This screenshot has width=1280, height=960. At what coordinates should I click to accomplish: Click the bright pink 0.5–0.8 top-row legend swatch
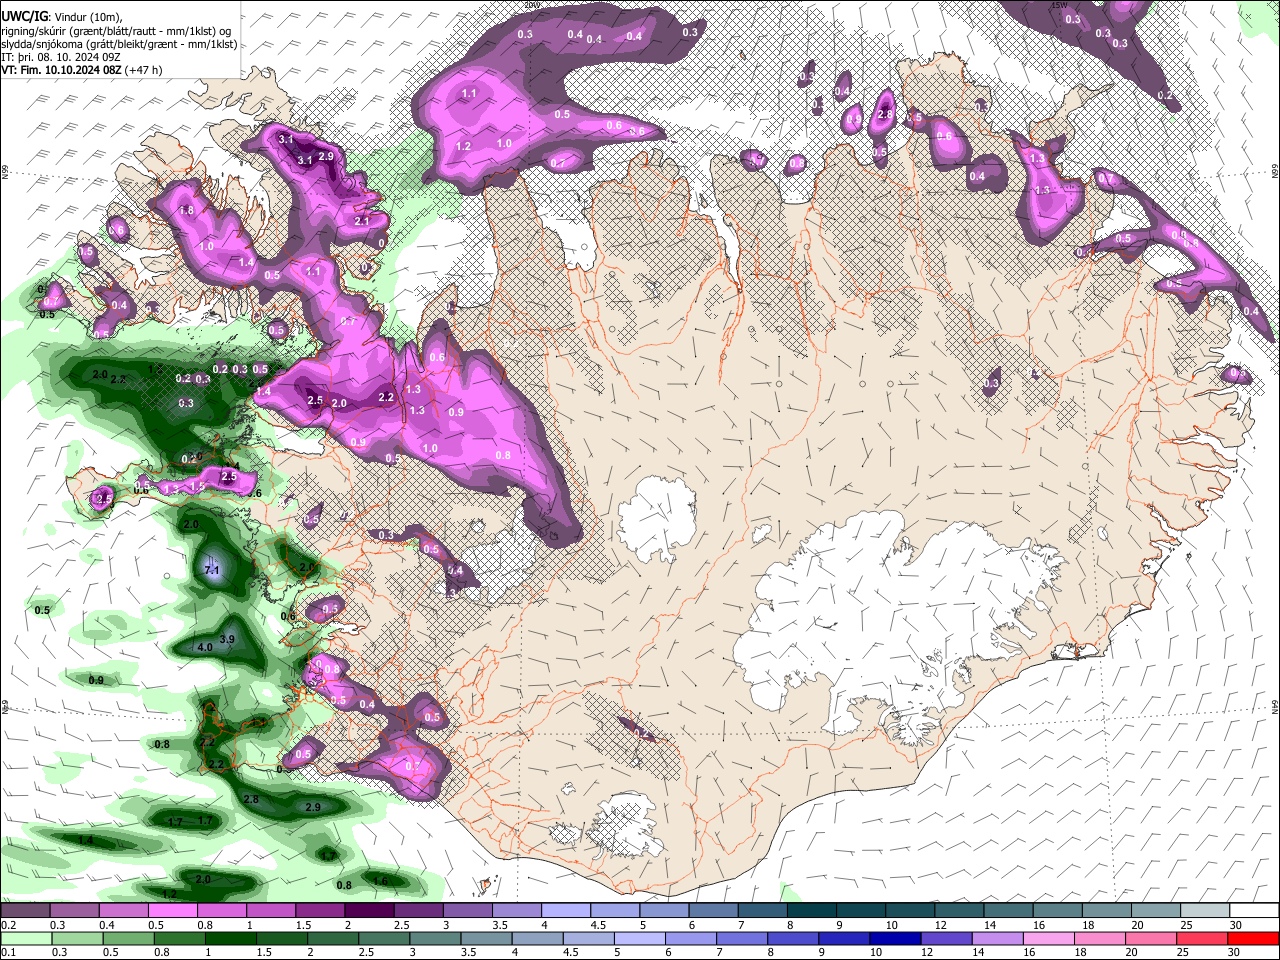pyautogui.click(x=173, y=911)
